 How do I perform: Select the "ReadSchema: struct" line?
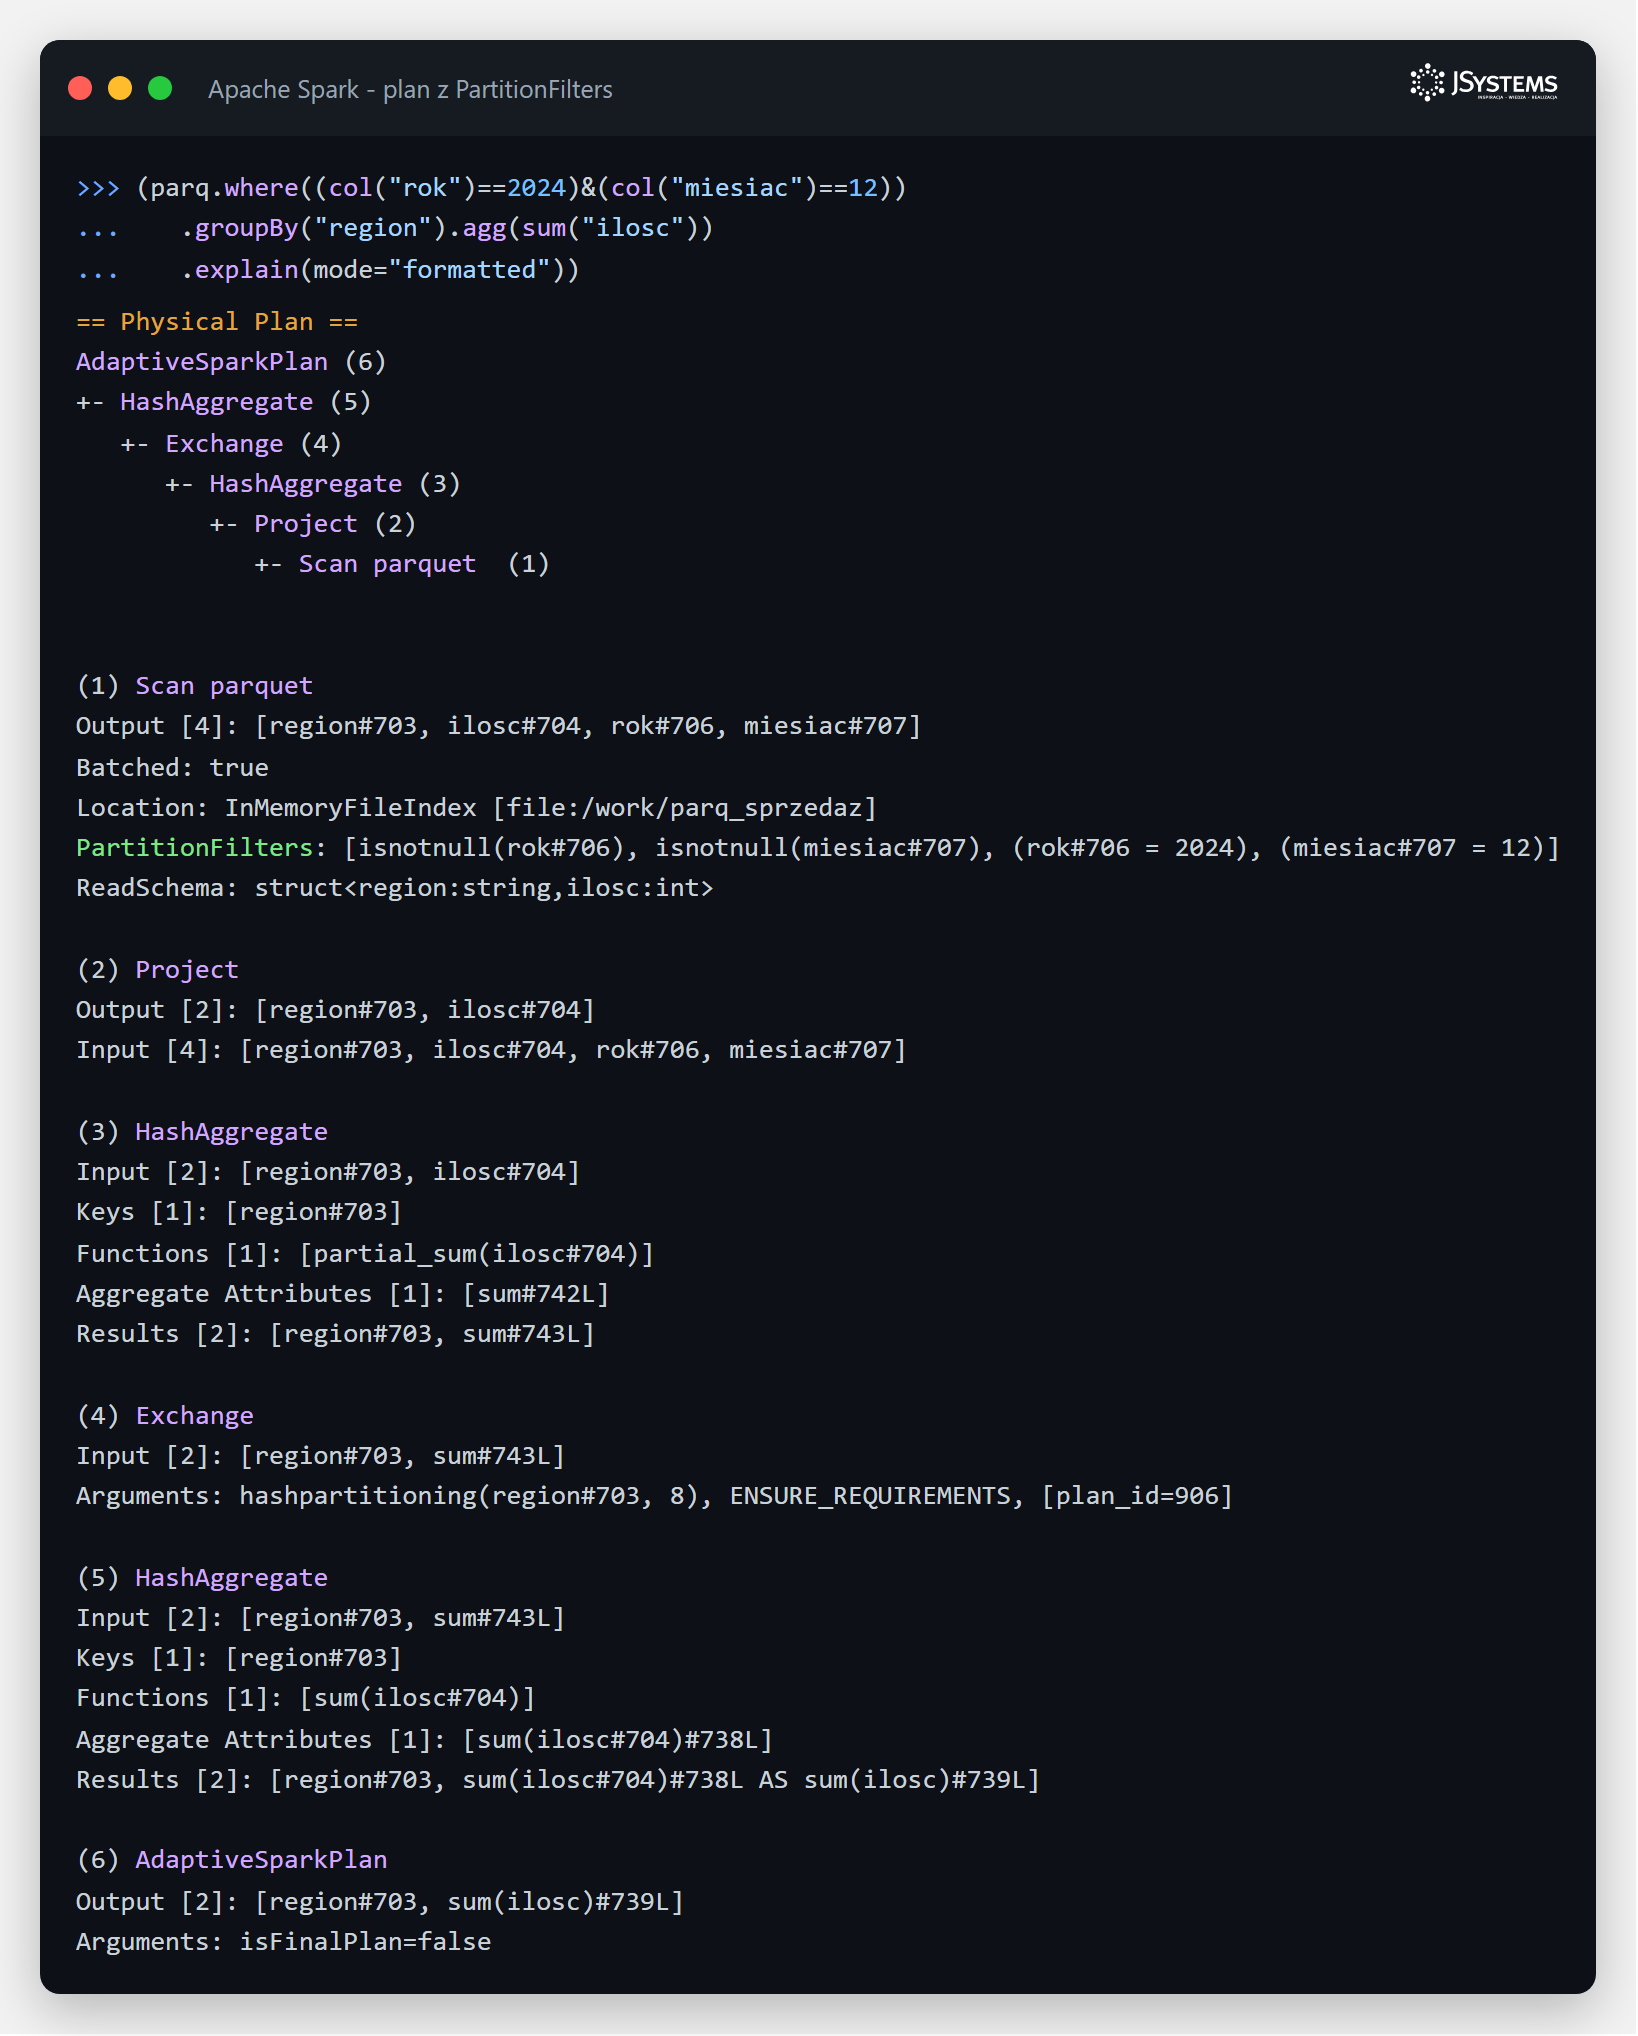tap(395, 888)
